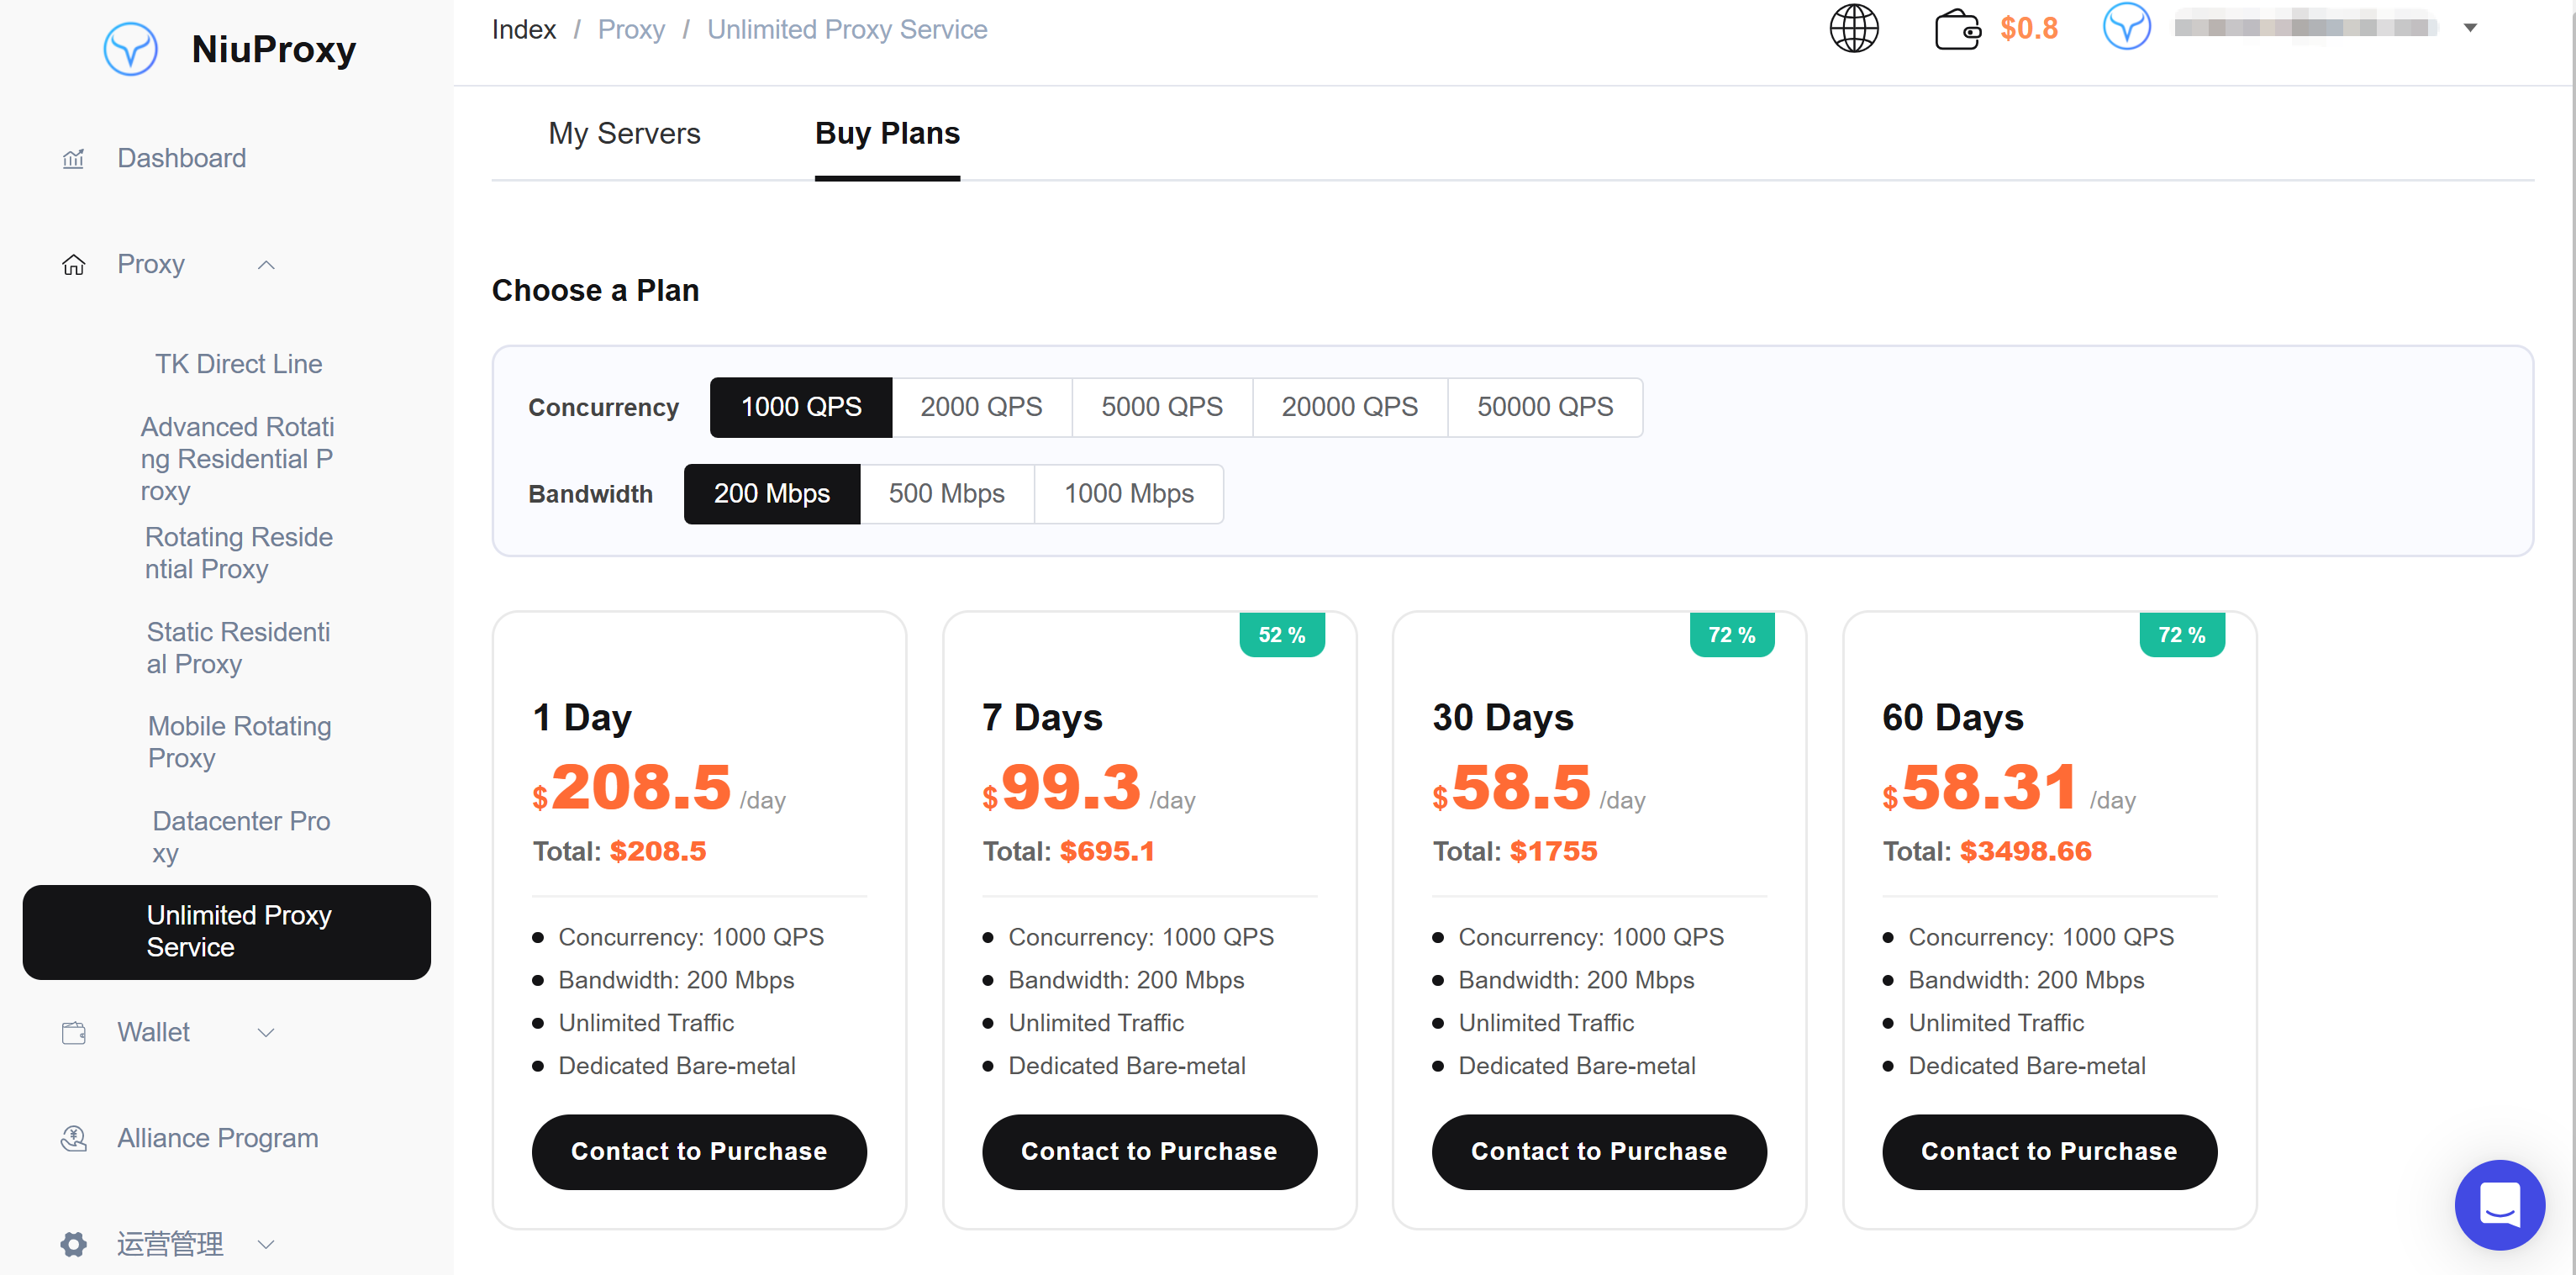The image size is (2576, 1275).
Task: Click the Total: $208.5 text
Action: tap(619, 851)
